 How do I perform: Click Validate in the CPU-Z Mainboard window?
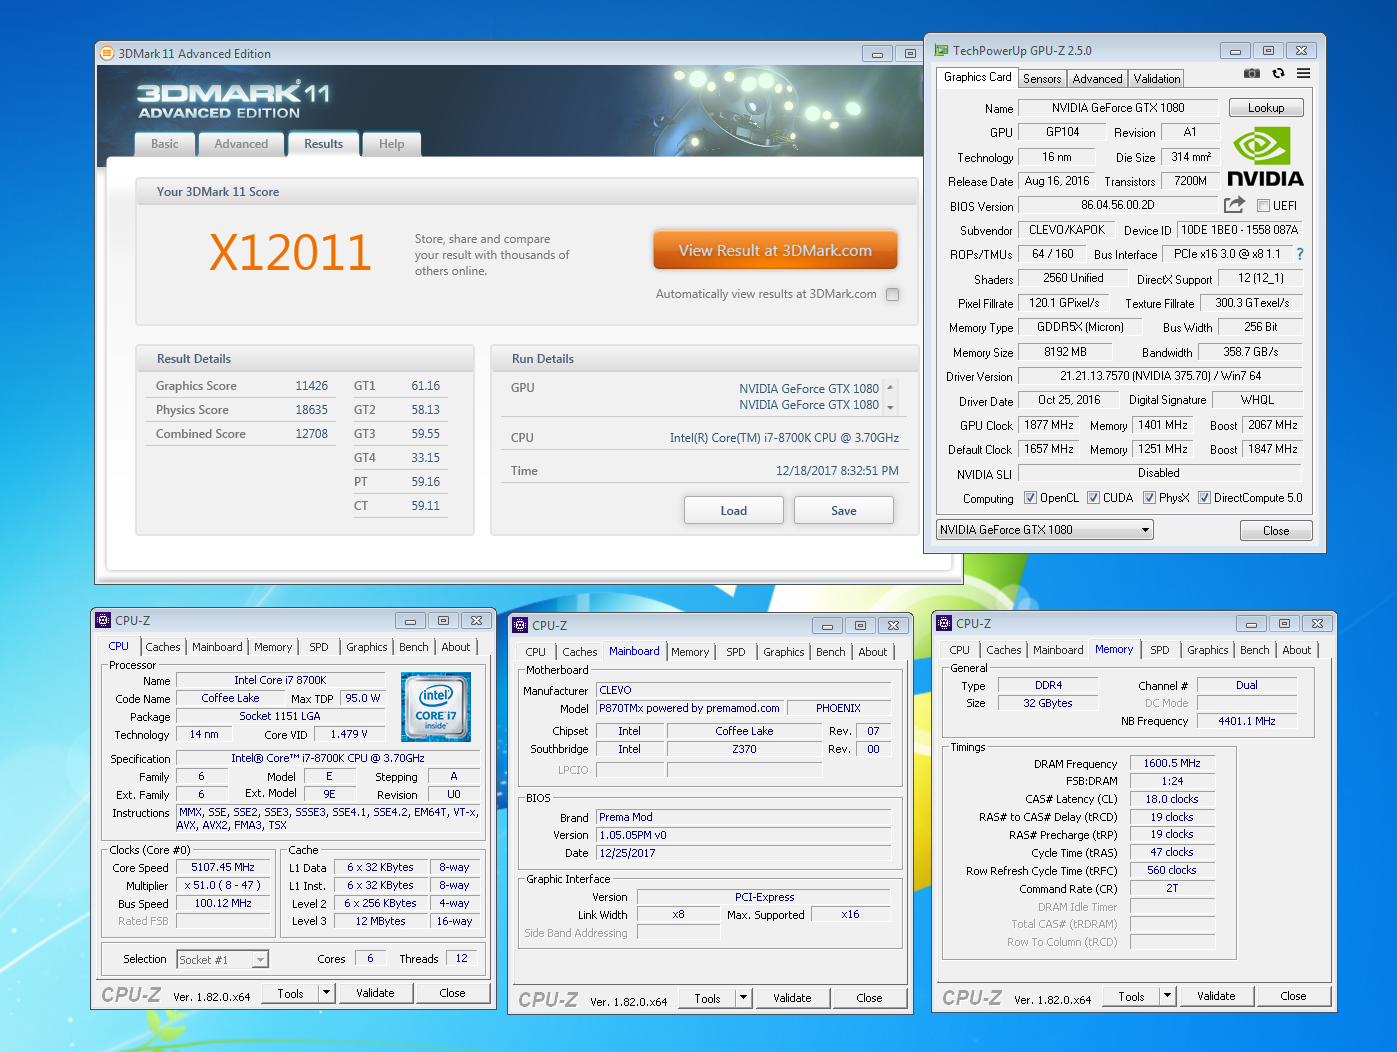(x=792, y=998)
